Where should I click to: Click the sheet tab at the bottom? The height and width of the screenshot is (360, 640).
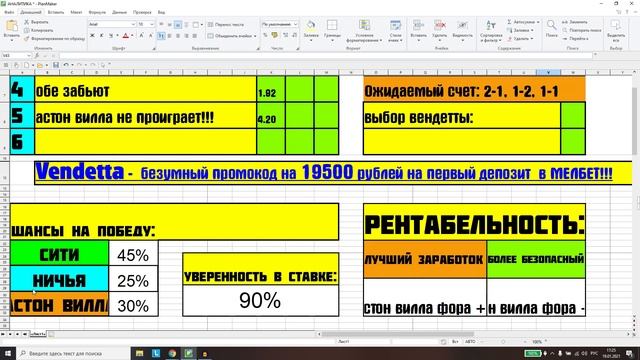(38, 334)
